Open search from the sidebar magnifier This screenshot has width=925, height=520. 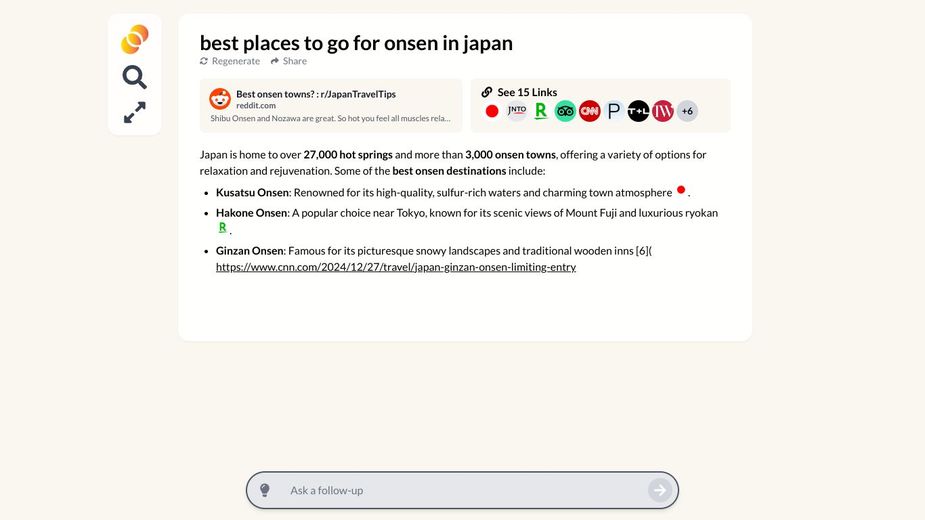pyautogui.click(x=135, y=77)
